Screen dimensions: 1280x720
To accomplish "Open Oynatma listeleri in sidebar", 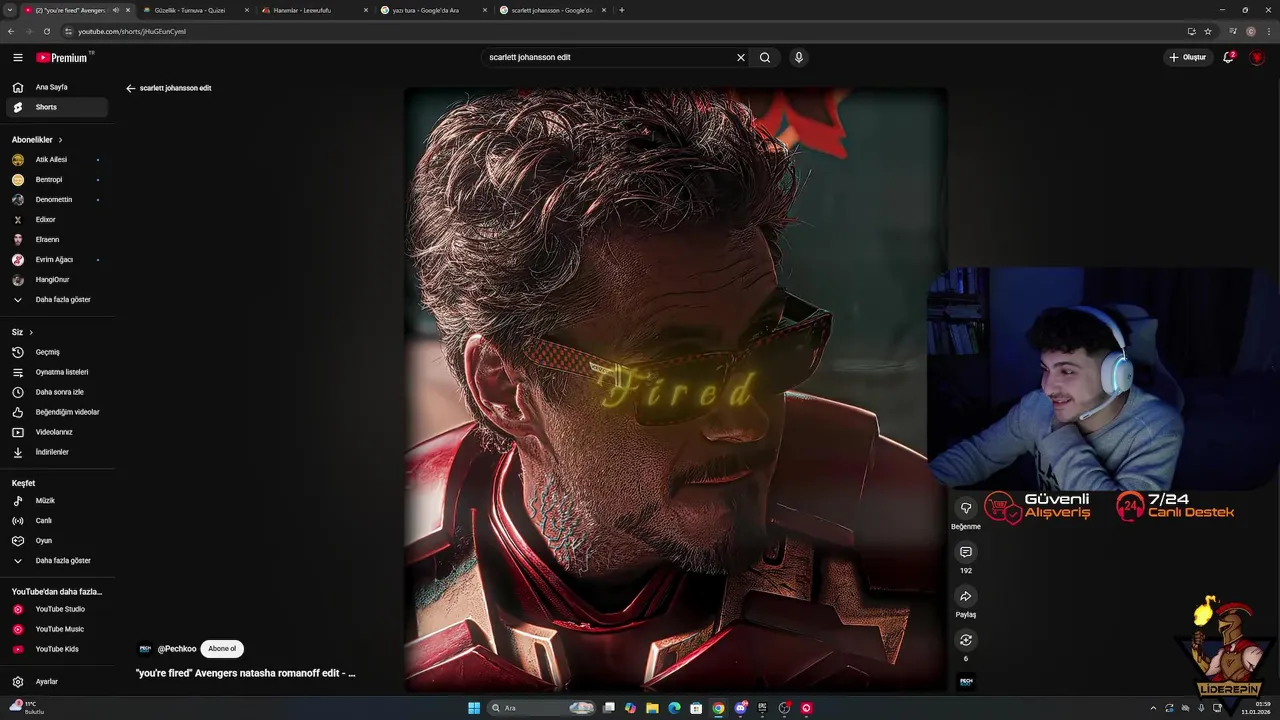I will click(57, 372).
